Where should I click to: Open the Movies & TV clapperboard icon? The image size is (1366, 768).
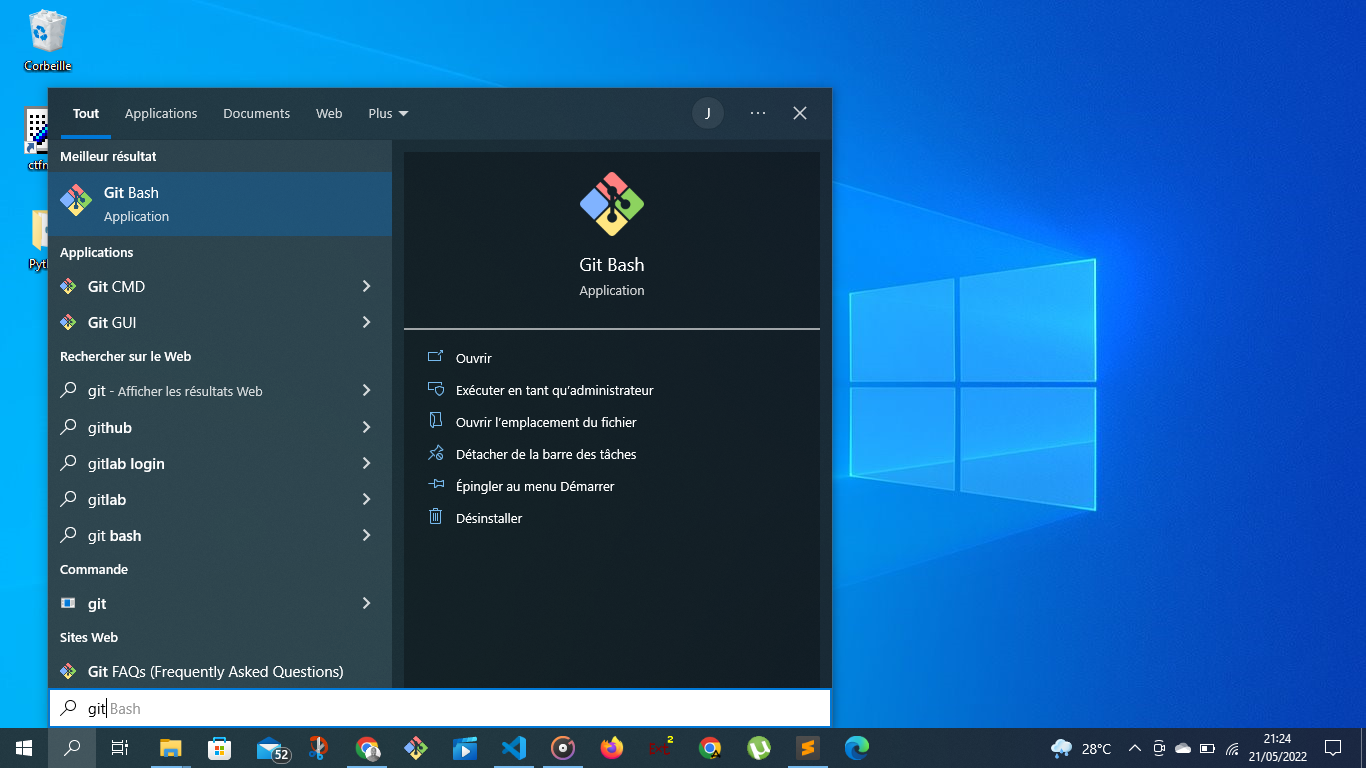click(465, 748)
